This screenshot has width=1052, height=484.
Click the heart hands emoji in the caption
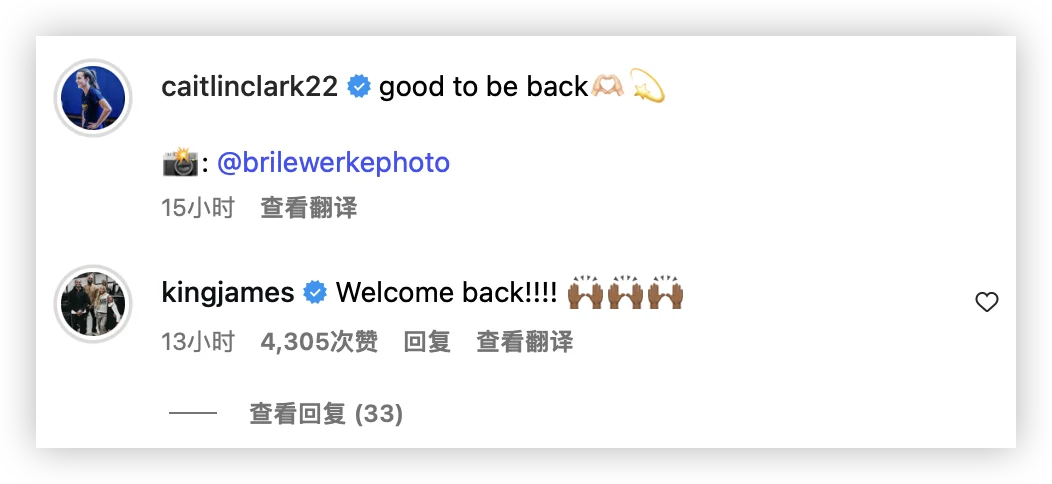pos(607,87)
